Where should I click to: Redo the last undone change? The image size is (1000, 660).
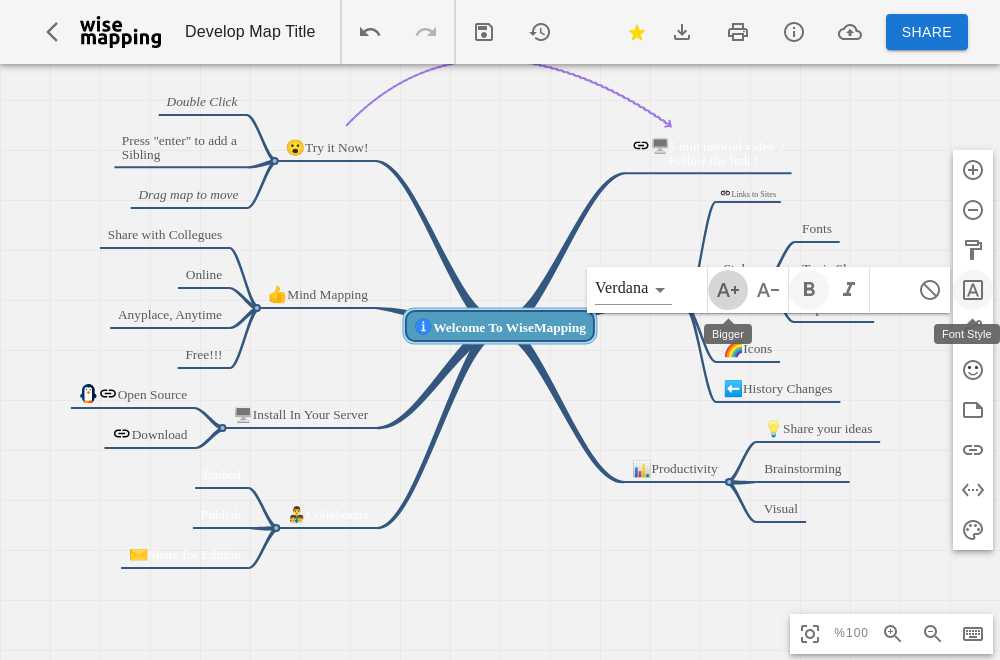[426, 32]
